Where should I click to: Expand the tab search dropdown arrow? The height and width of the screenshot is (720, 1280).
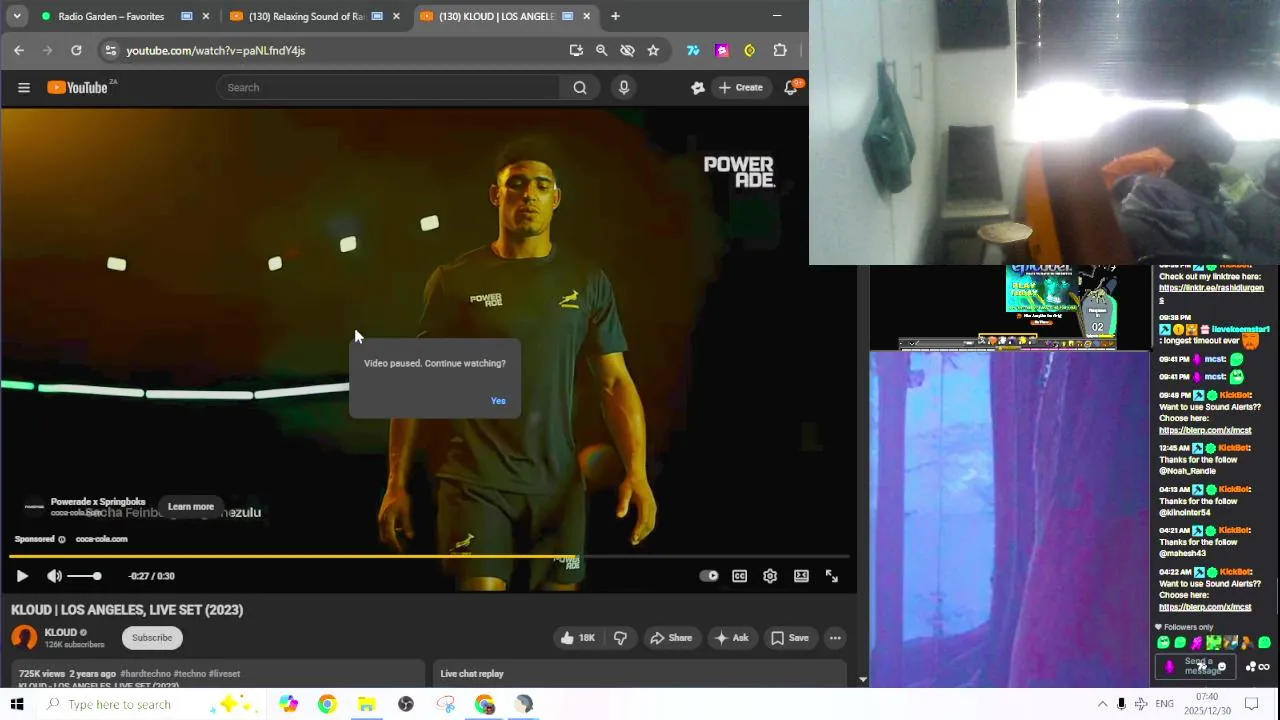point(16,16)
